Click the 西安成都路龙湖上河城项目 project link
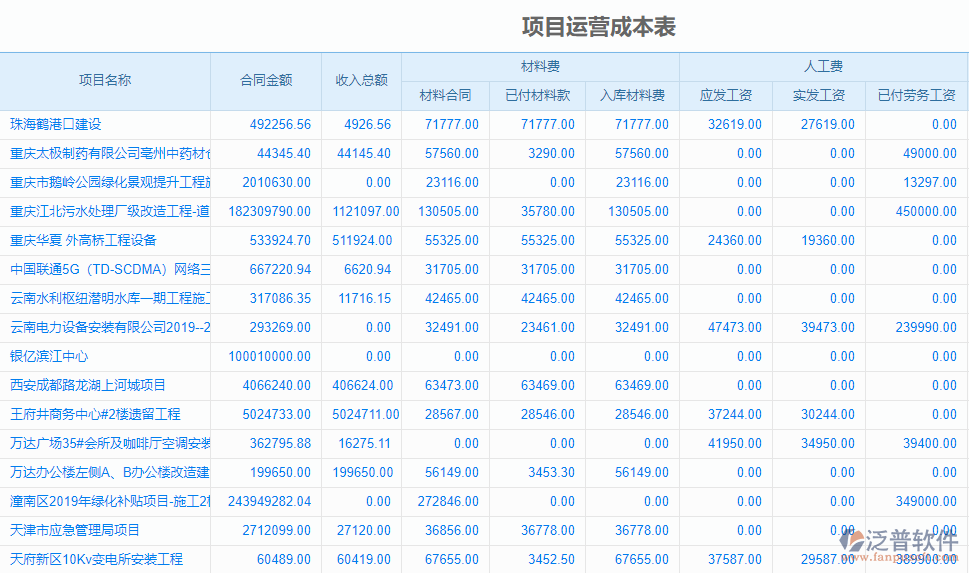Viewport: 969px width, 573px height. [88, 386]
